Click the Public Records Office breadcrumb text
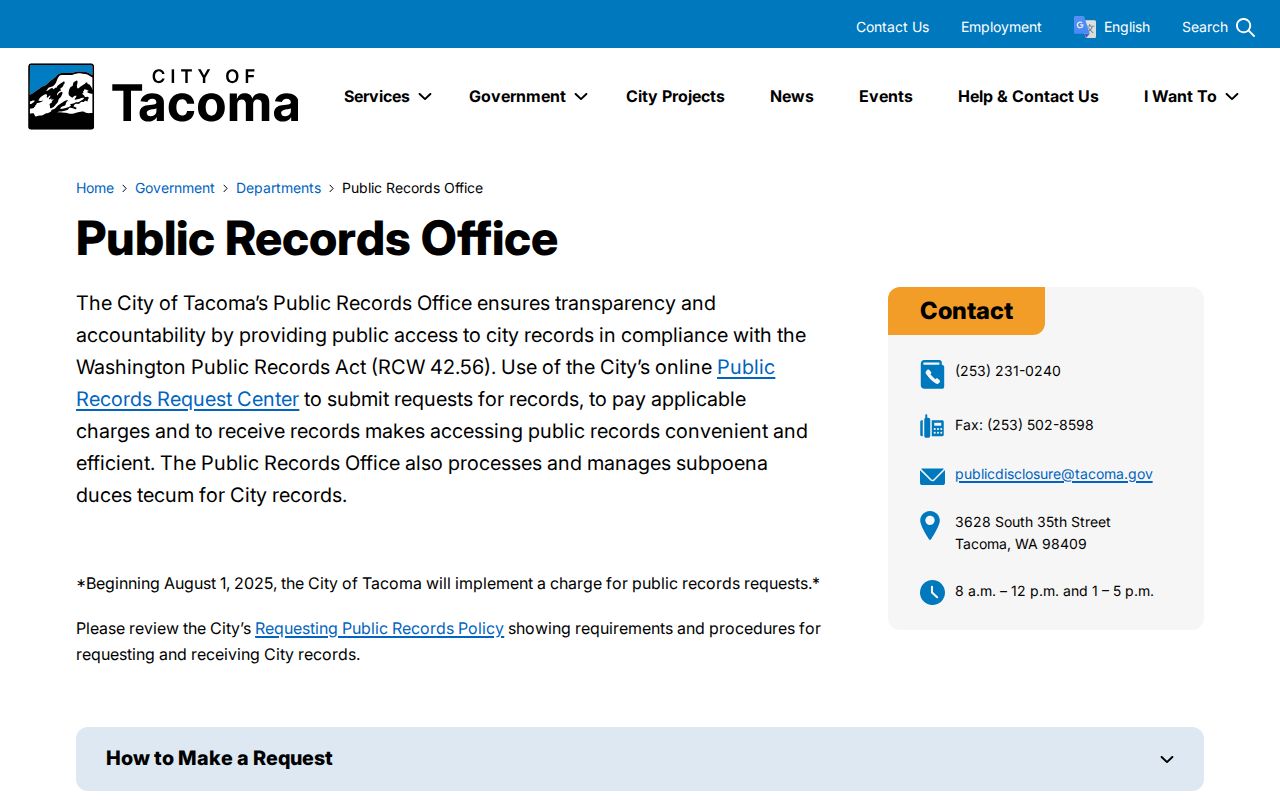This screenshot has height=800, width=1280. pos(412,188)
